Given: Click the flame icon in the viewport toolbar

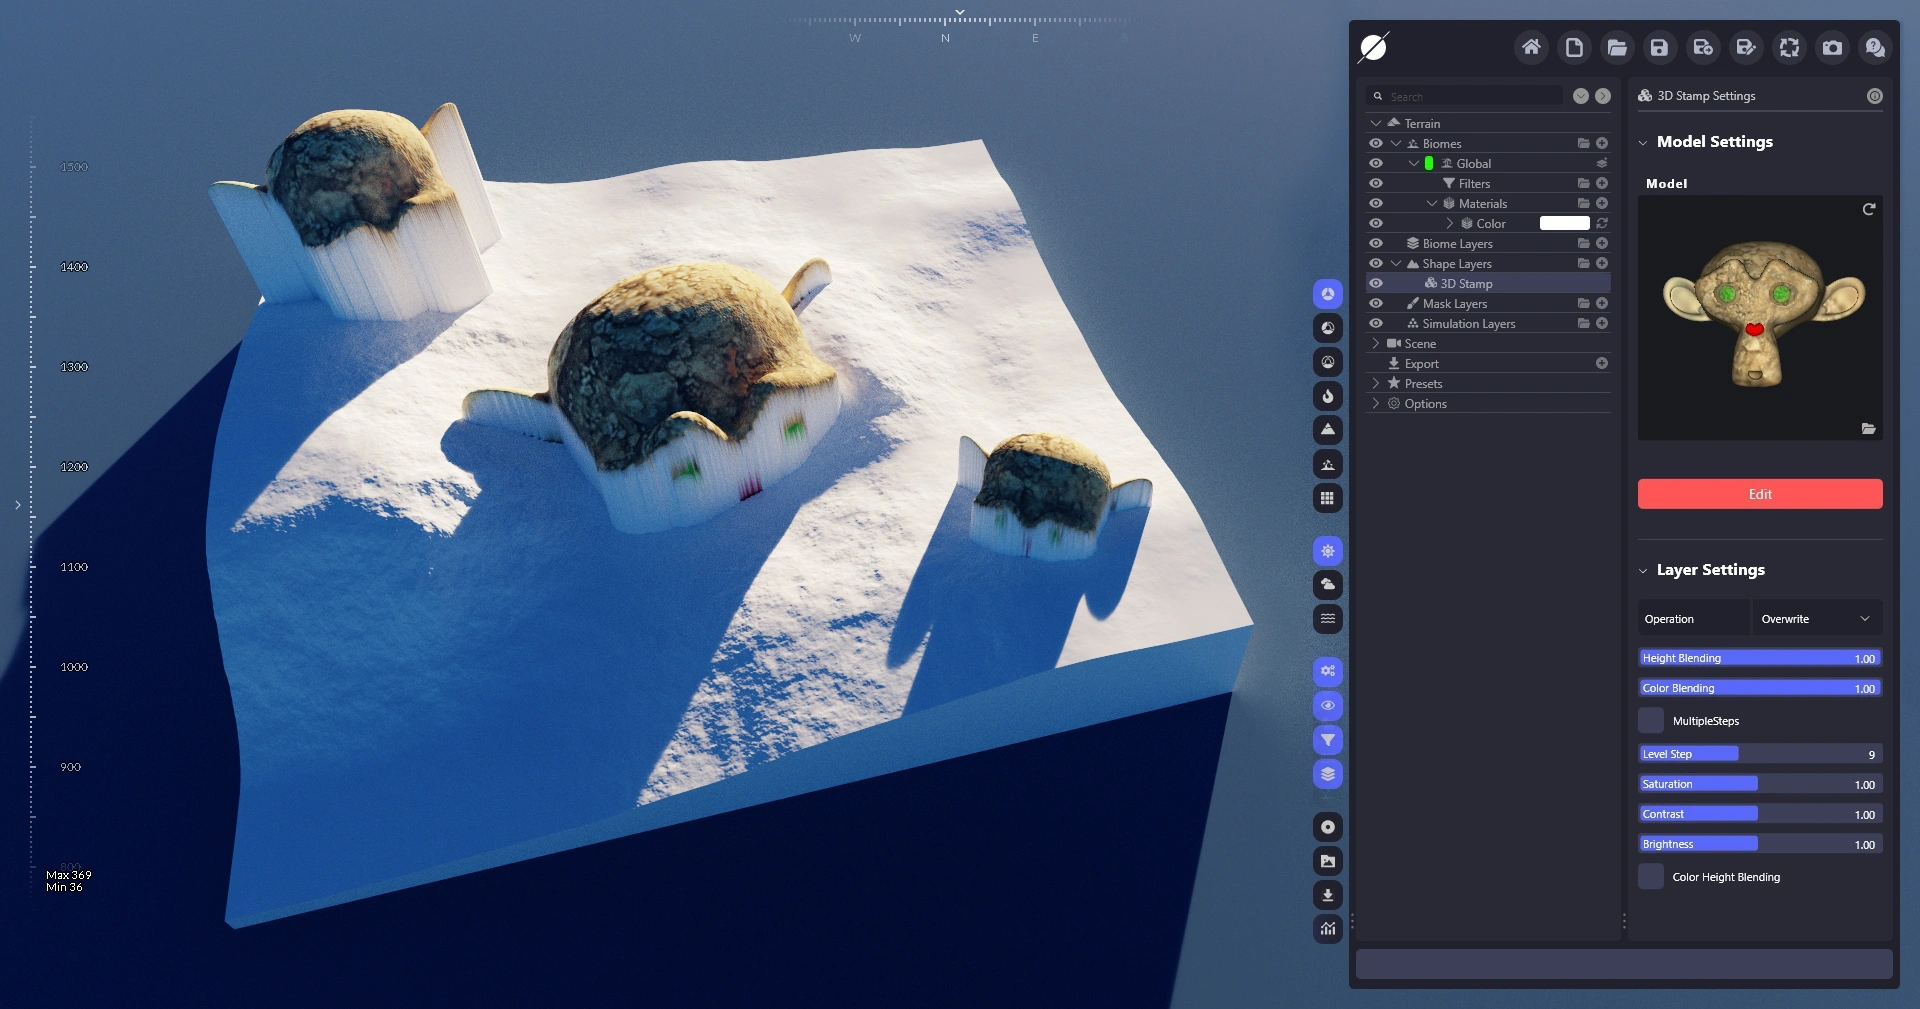Looking at the screenshot, I should 1327,396.
